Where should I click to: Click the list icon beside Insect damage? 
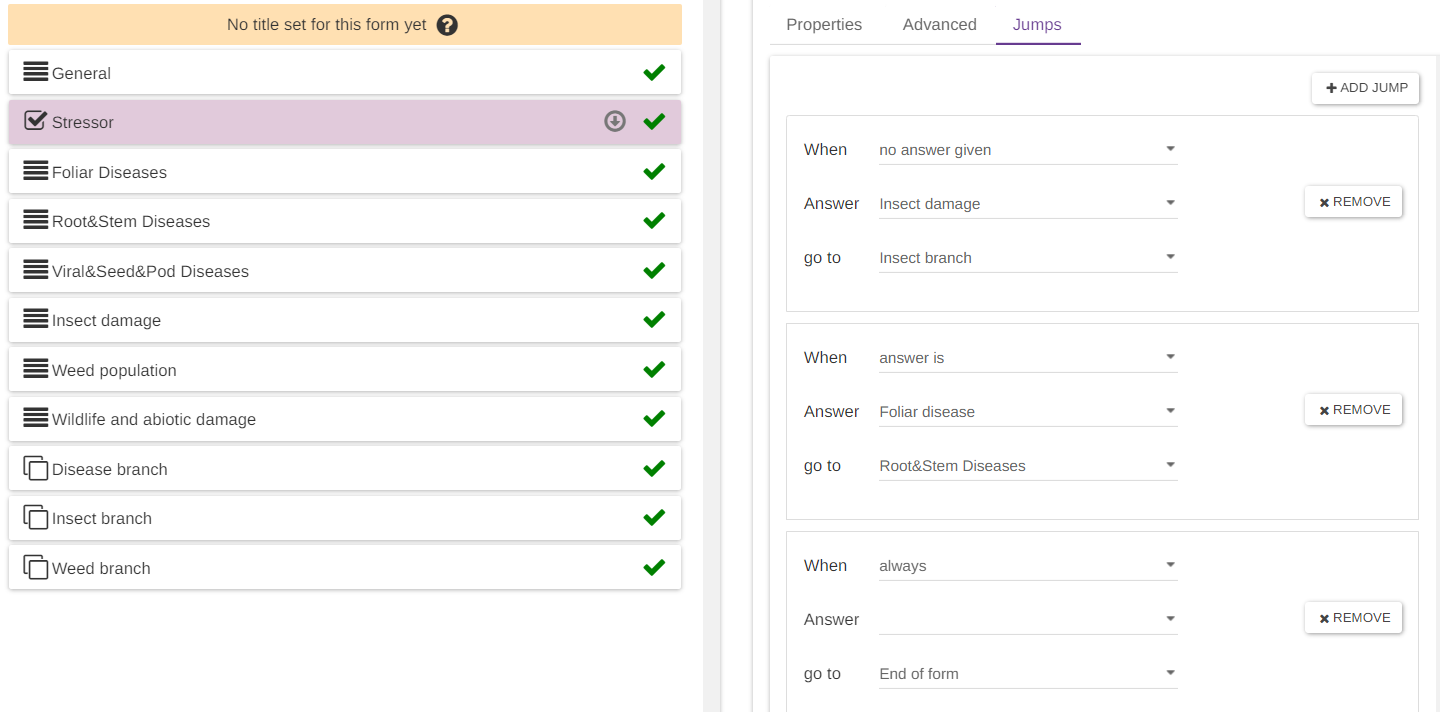35,319
